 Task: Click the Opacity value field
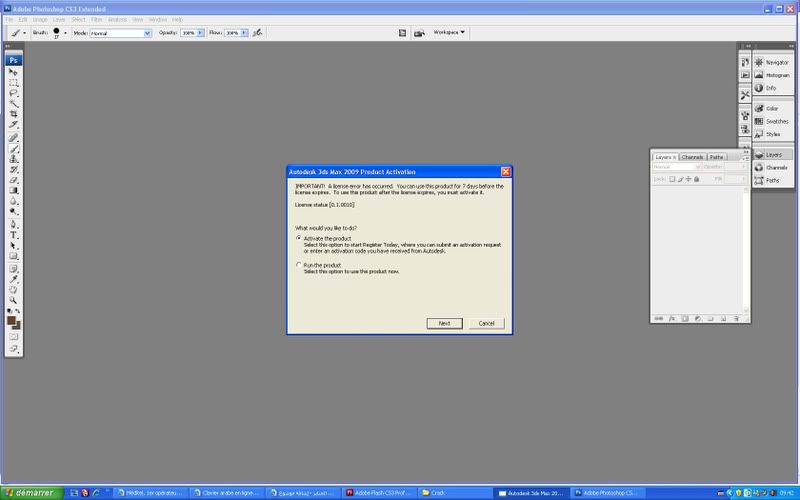click(188, 33)
